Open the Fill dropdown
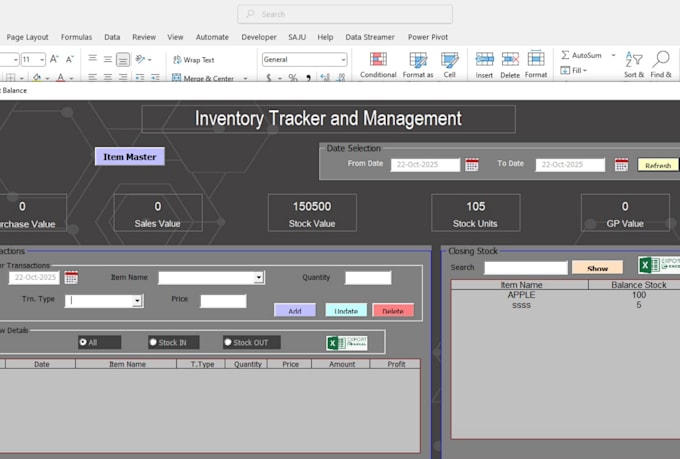 (x=574, y=70)
